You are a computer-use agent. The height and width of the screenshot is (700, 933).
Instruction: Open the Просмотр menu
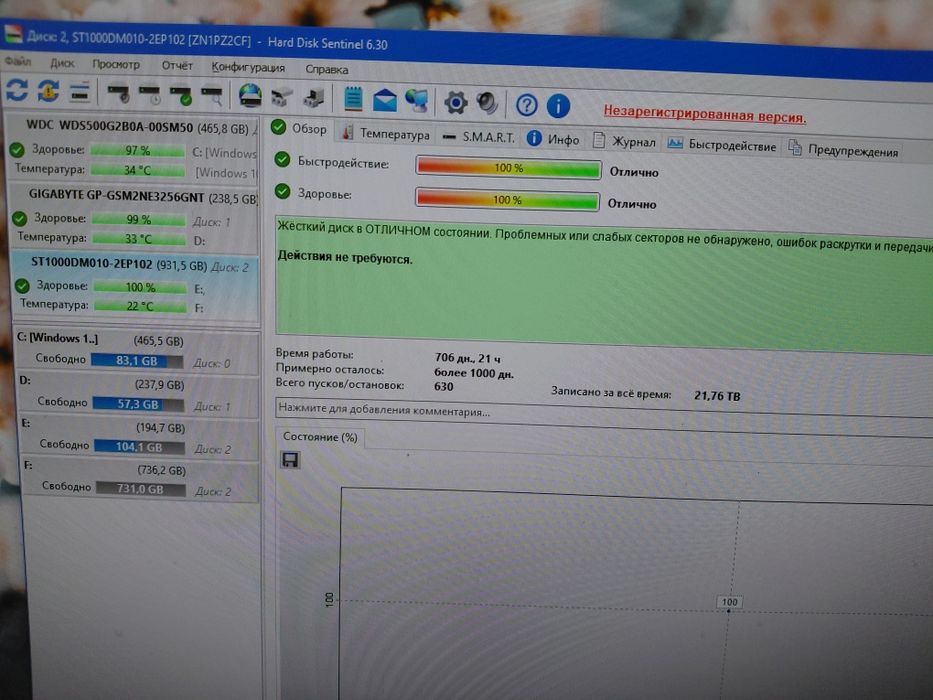(x=116, y=64)
